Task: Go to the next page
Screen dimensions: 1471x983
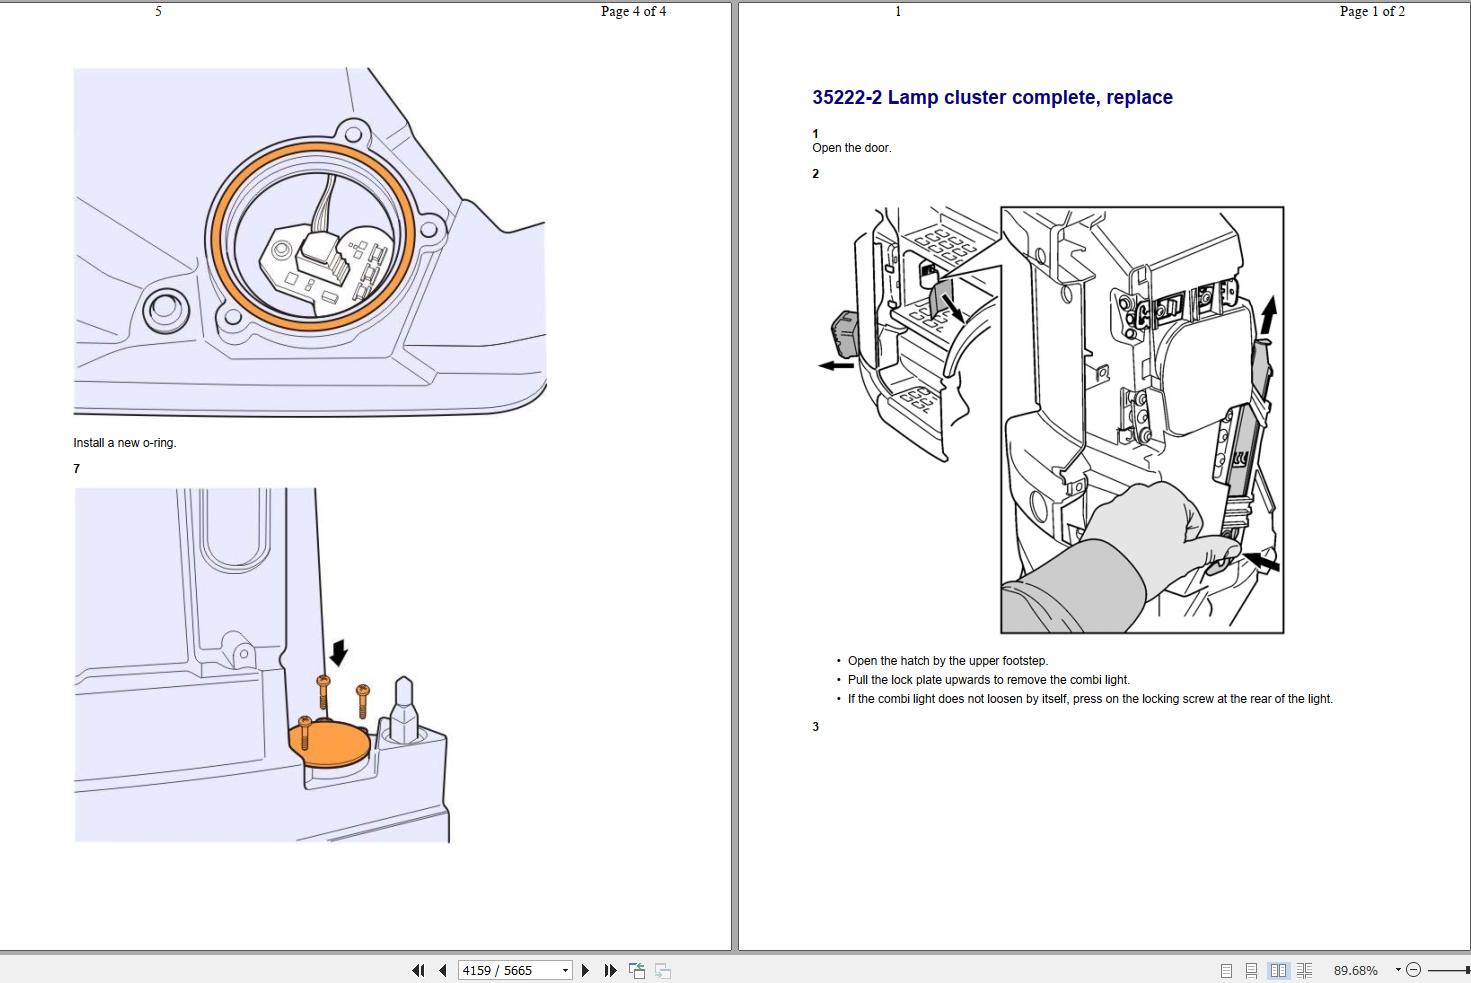Action: [x=585, y=970]
